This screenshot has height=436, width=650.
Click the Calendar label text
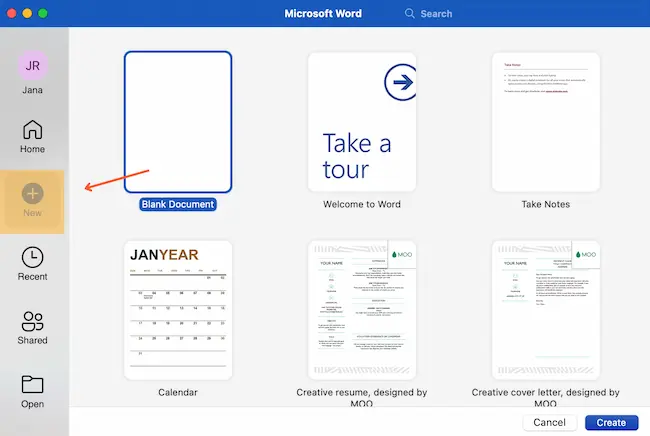coord(178,392)
